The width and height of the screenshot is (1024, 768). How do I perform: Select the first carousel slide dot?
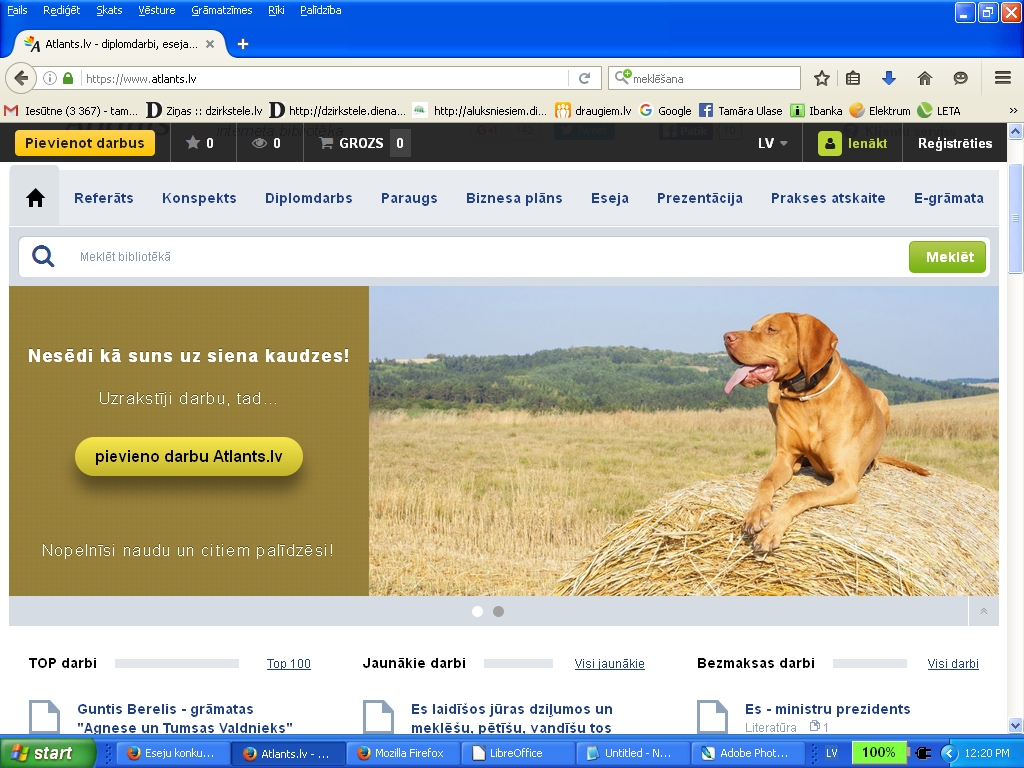(x=477, y=611)
